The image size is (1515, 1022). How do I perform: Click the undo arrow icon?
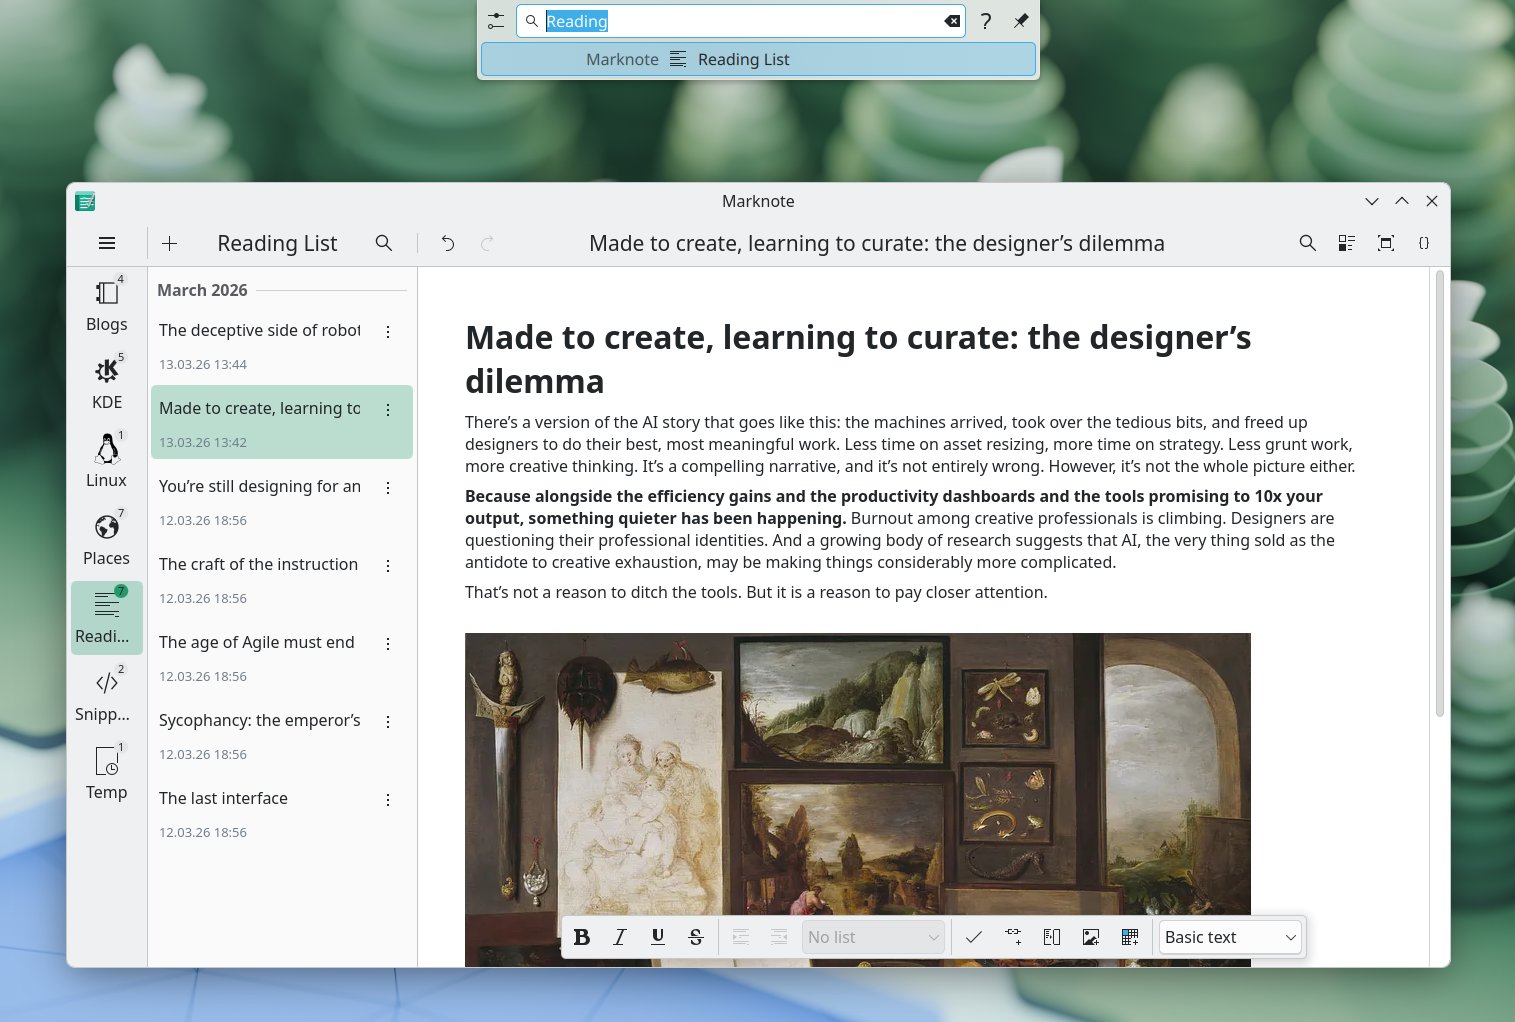[x=448, y=243]
